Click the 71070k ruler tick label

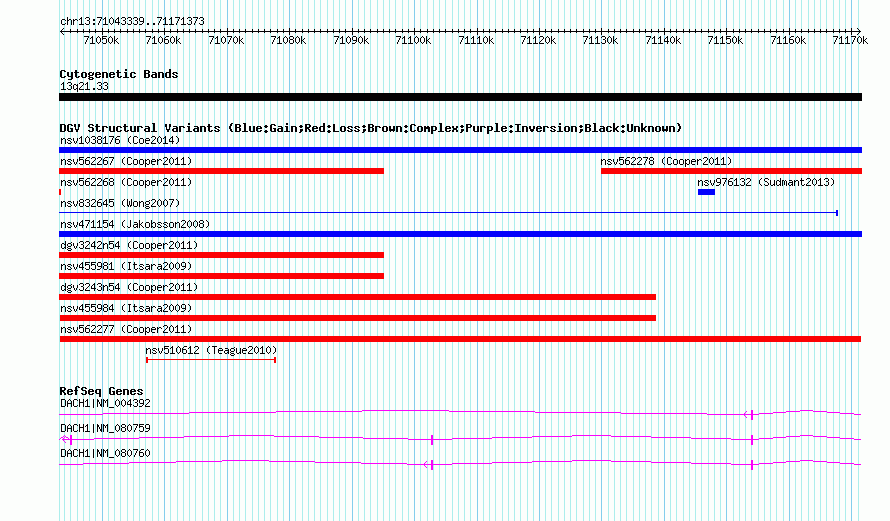(226, 40)
